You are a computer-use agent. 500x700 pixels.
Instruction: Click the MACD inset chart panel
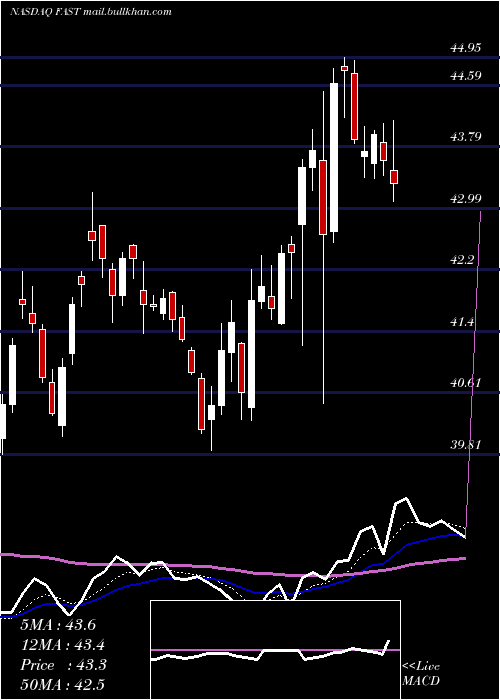pyautogui.click(x=275, y=650)
